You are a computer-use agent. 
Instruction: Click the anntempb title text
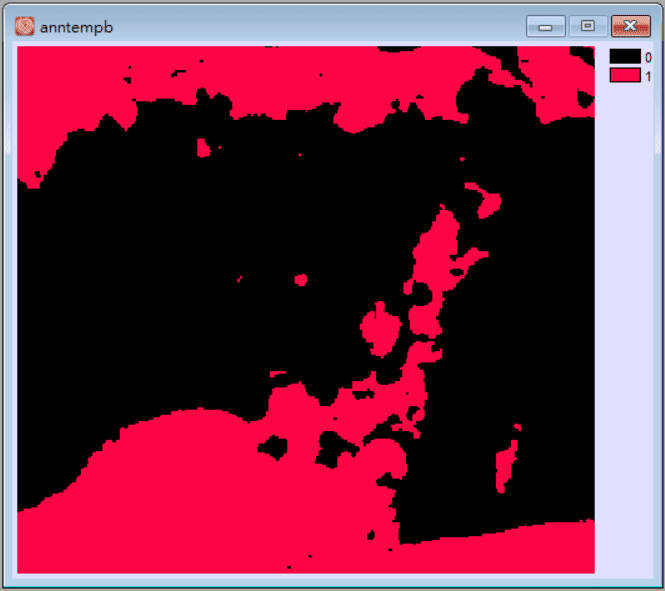pos(76,28)
